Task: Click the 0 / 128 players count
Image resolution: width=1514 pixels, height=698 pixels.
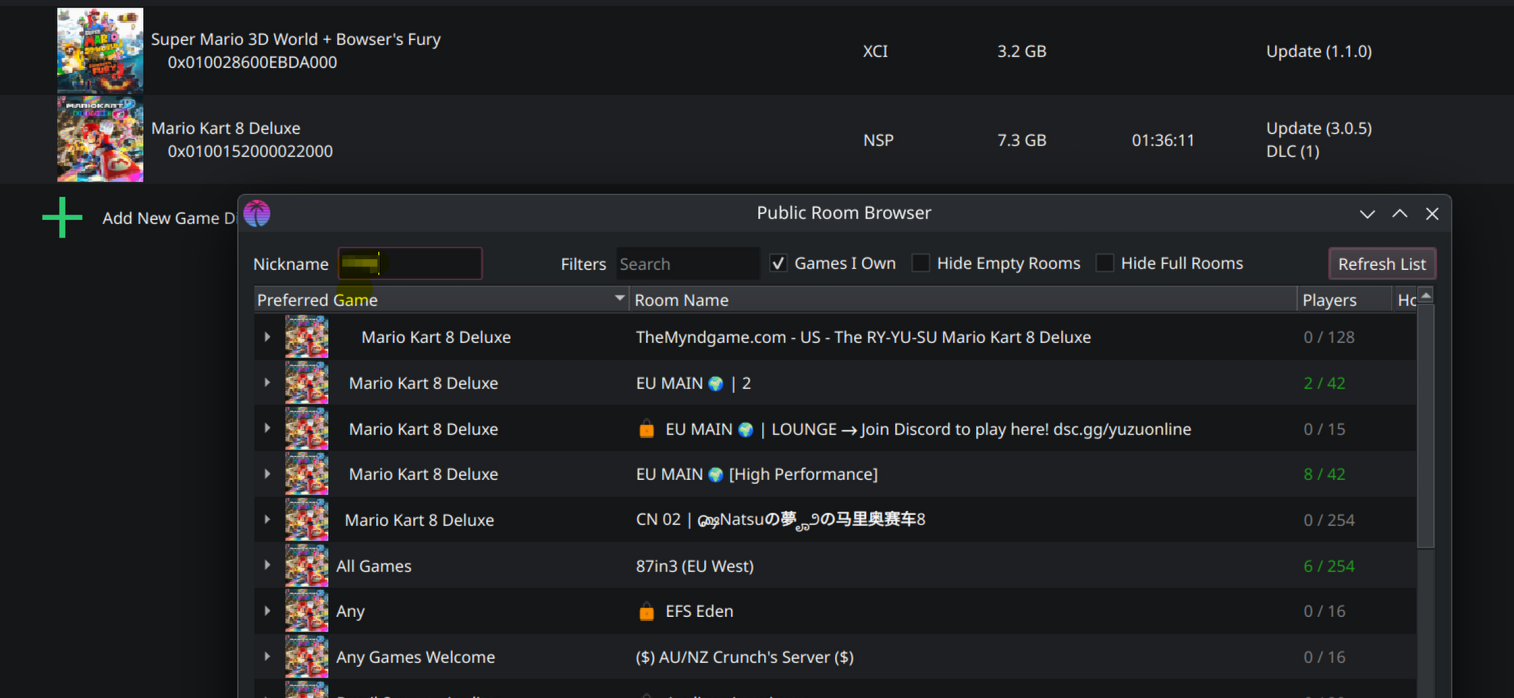Action: click(x=1329, y=337)
